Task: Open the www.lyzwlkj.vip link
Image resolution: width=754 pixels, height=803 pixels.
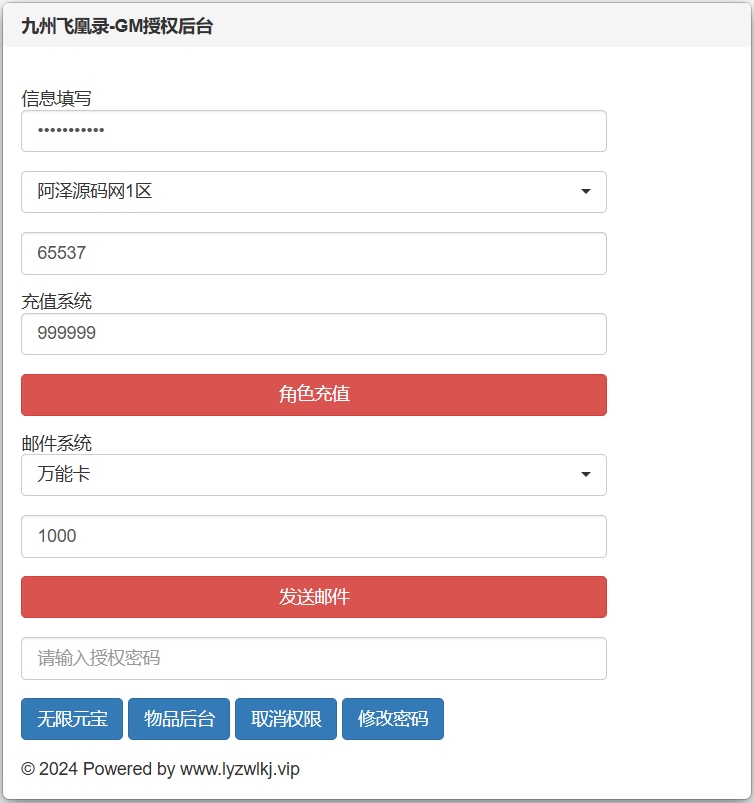Action: tap(239, 769)
